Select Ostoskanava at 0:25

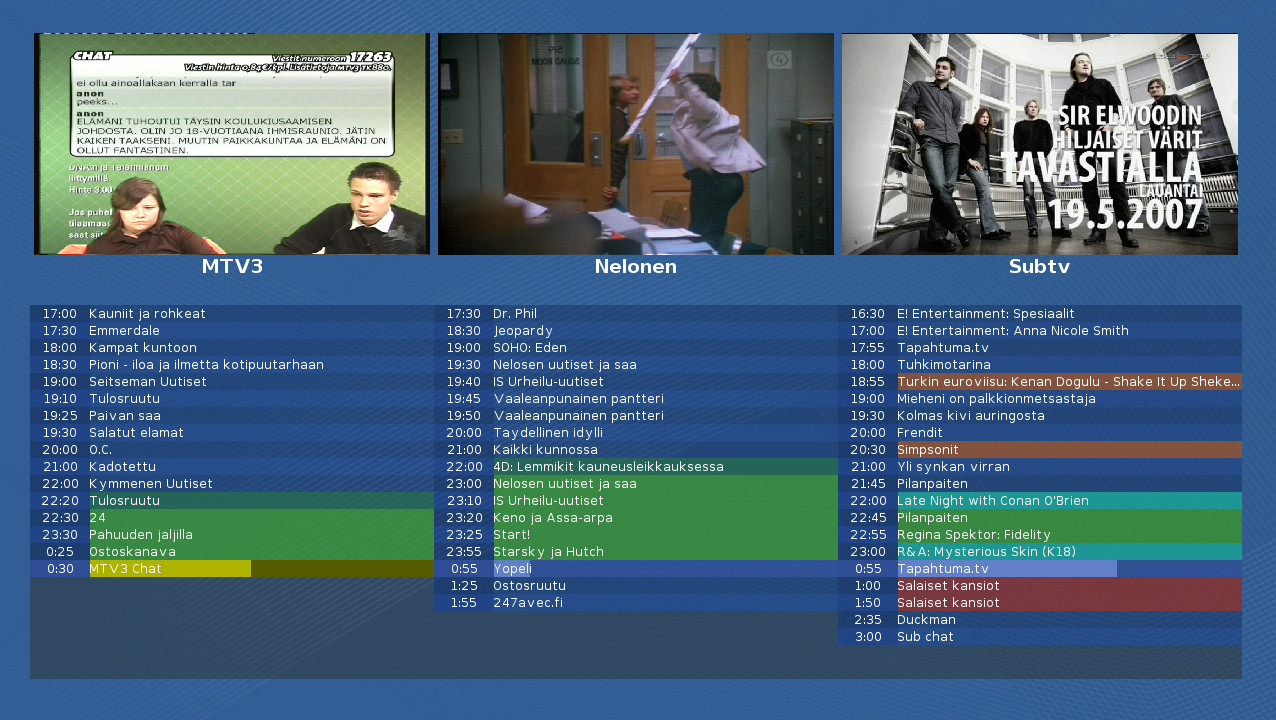coord(232,552)
